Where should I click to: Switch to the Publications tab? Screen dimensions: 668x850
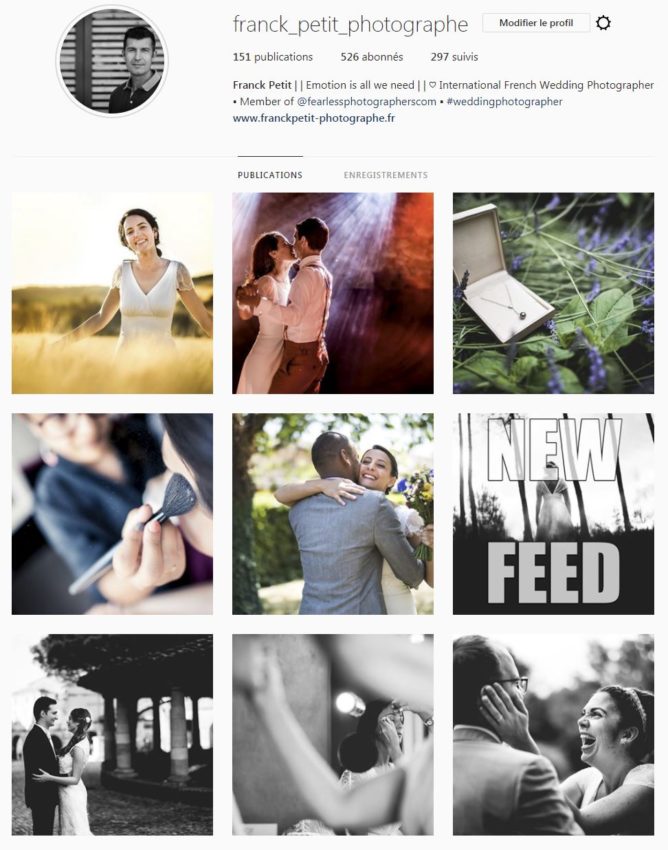270,175
